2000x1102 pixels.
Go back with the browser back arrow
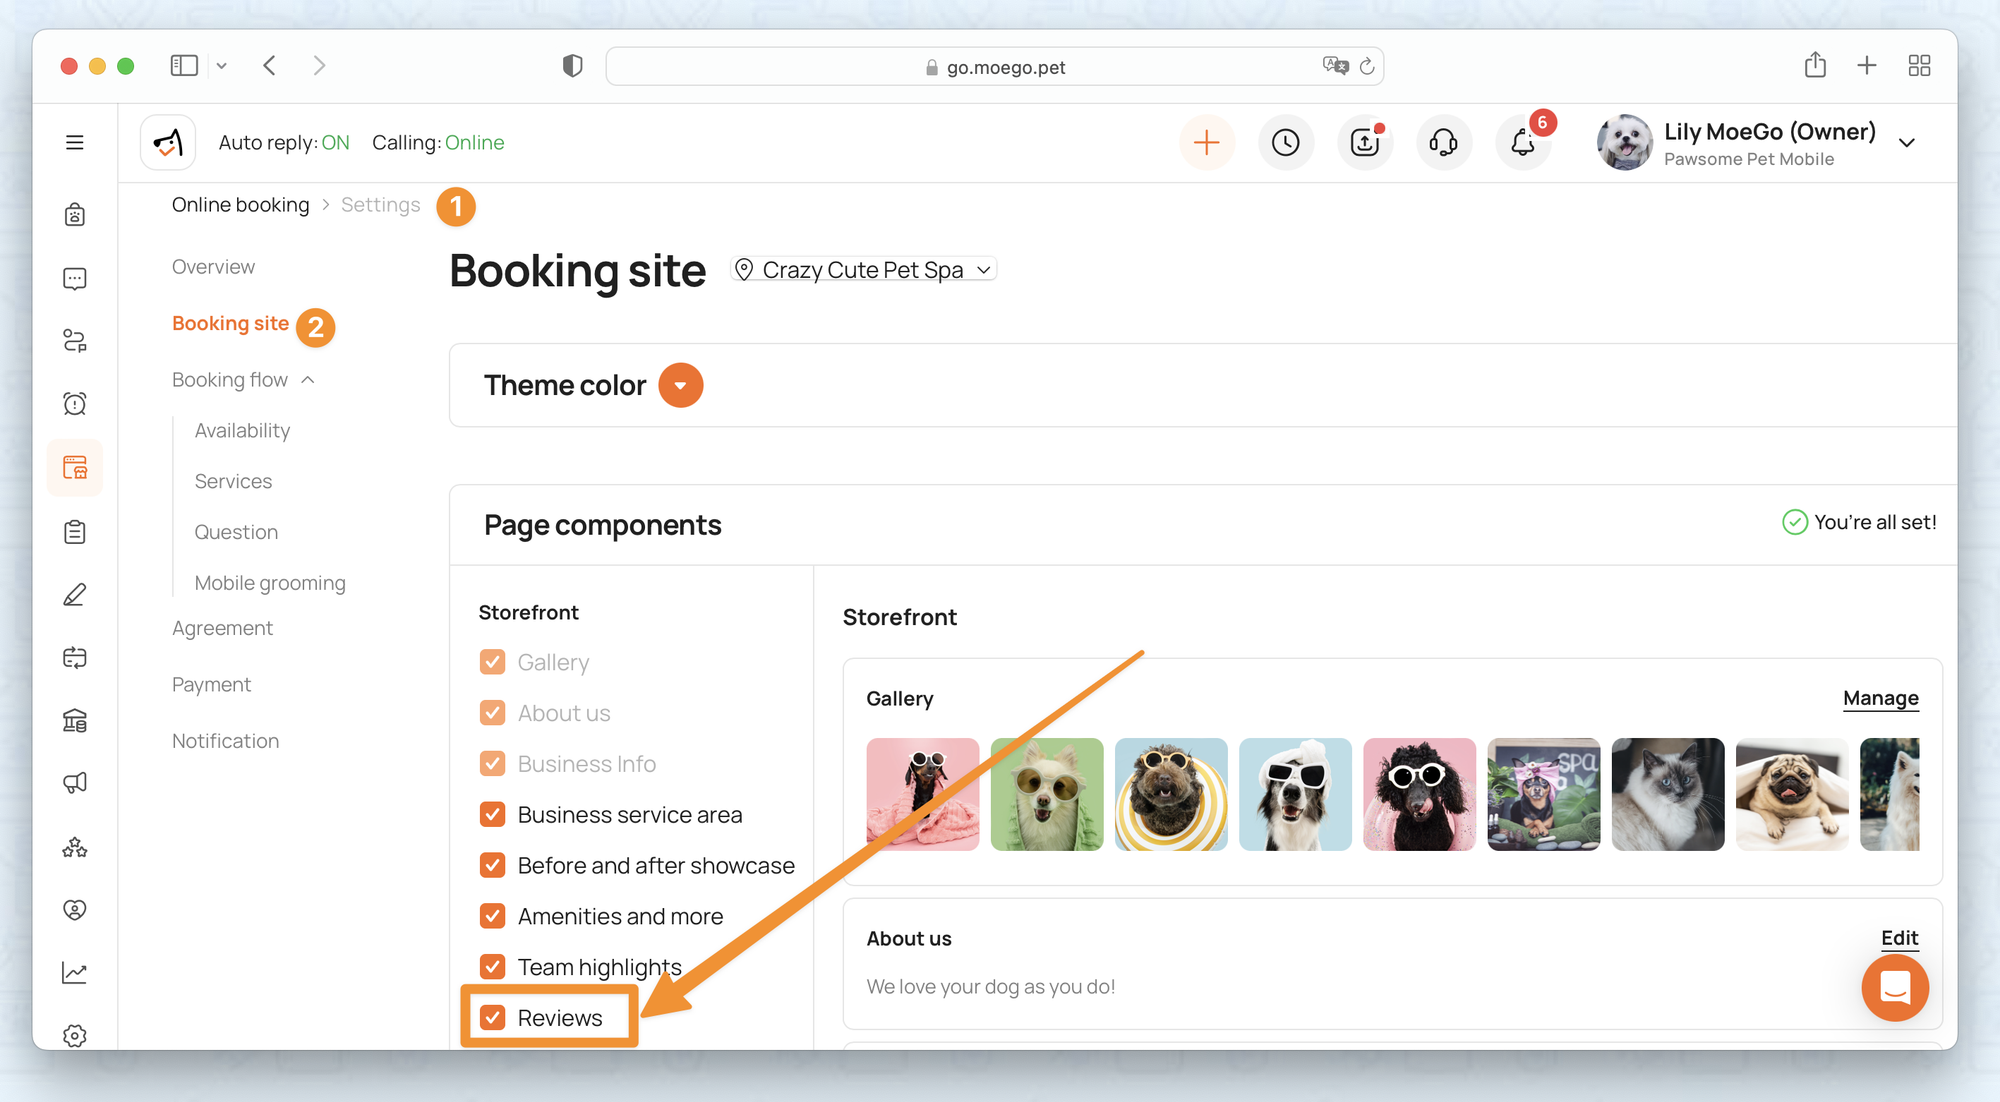(269, 65)
